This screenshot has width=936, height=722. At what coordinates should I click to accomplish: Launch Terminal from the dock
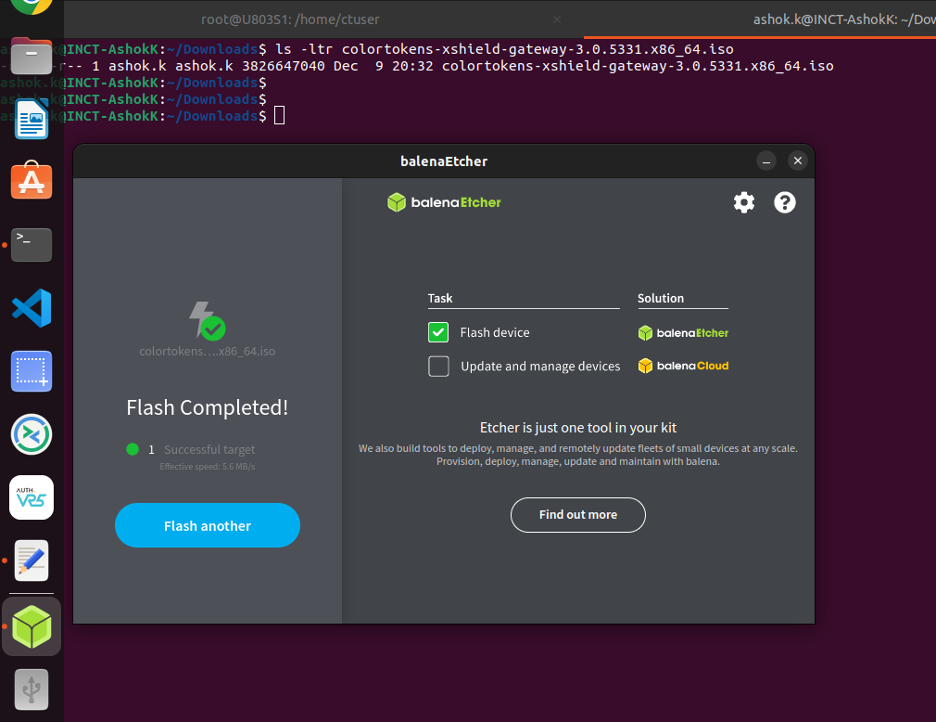[31, 244]
